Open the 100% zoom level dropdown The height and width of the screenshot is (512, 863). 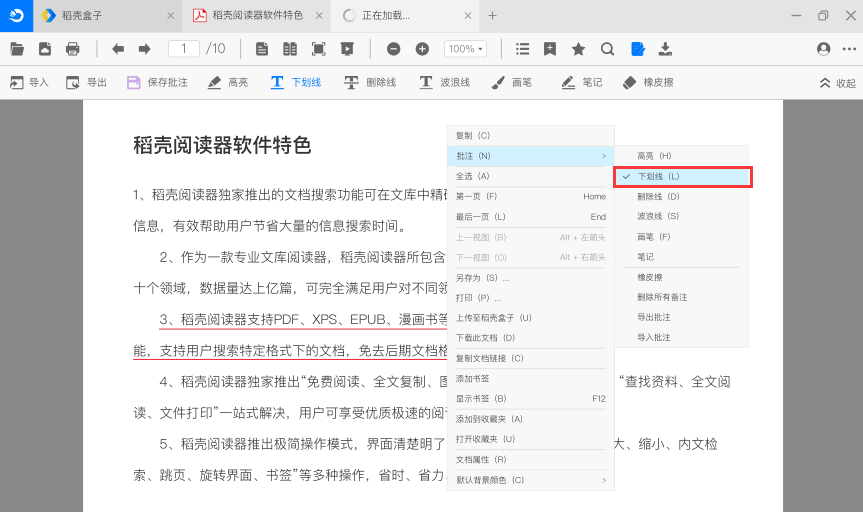pos(466,49)
